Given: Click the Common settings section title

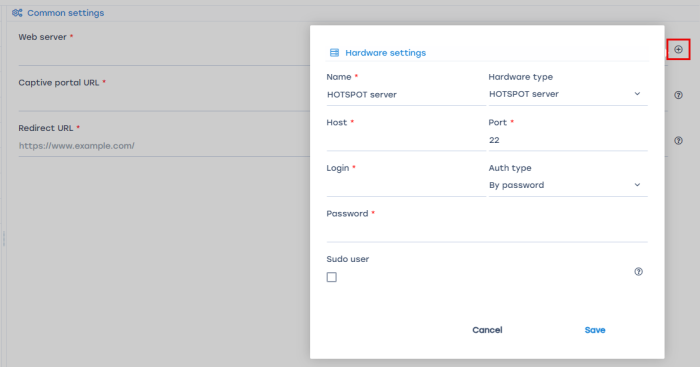Looking at the screenshot, I should pos(66,13).
